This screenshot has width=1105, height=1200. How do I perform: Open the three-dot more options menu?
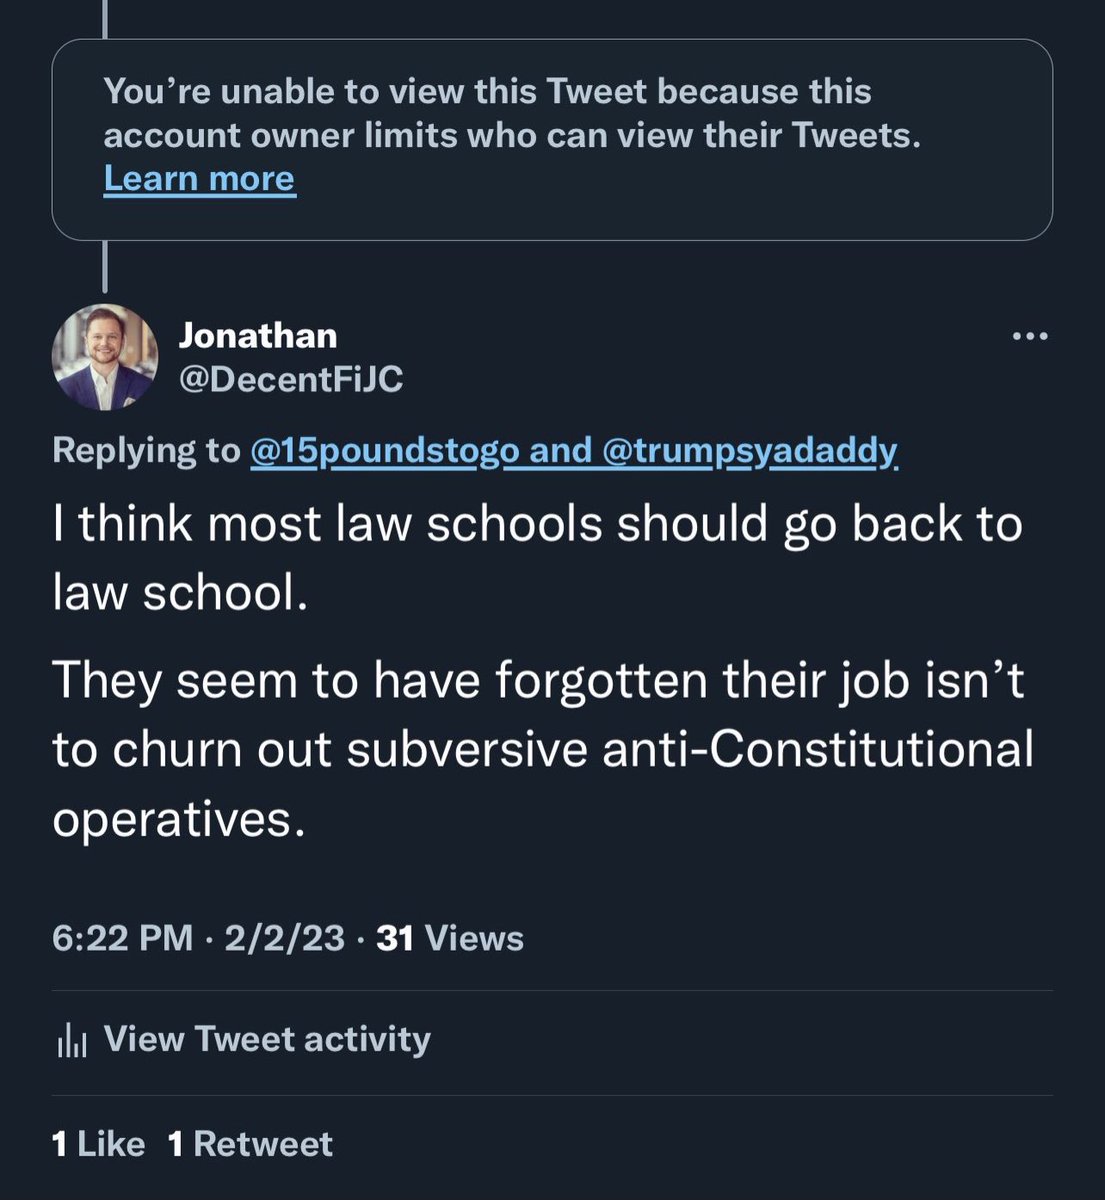1030,337
